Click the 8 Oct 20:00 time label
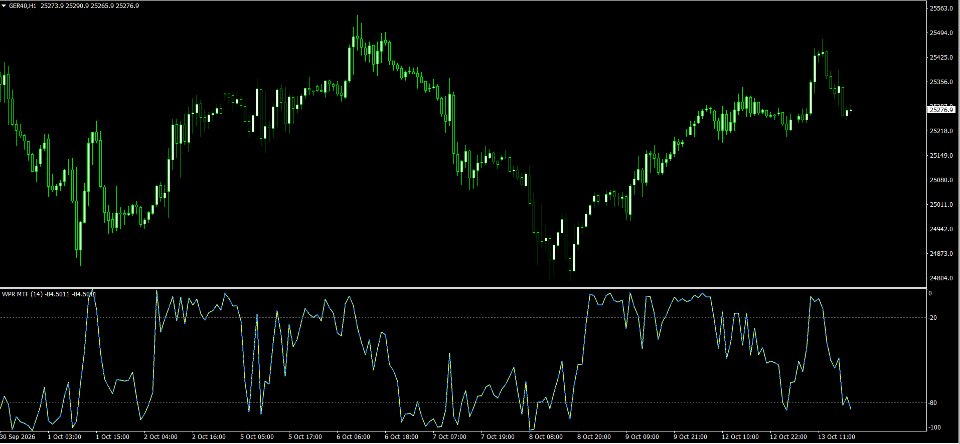The height and width of the screenshot is (444, 960). pos(592,437)
